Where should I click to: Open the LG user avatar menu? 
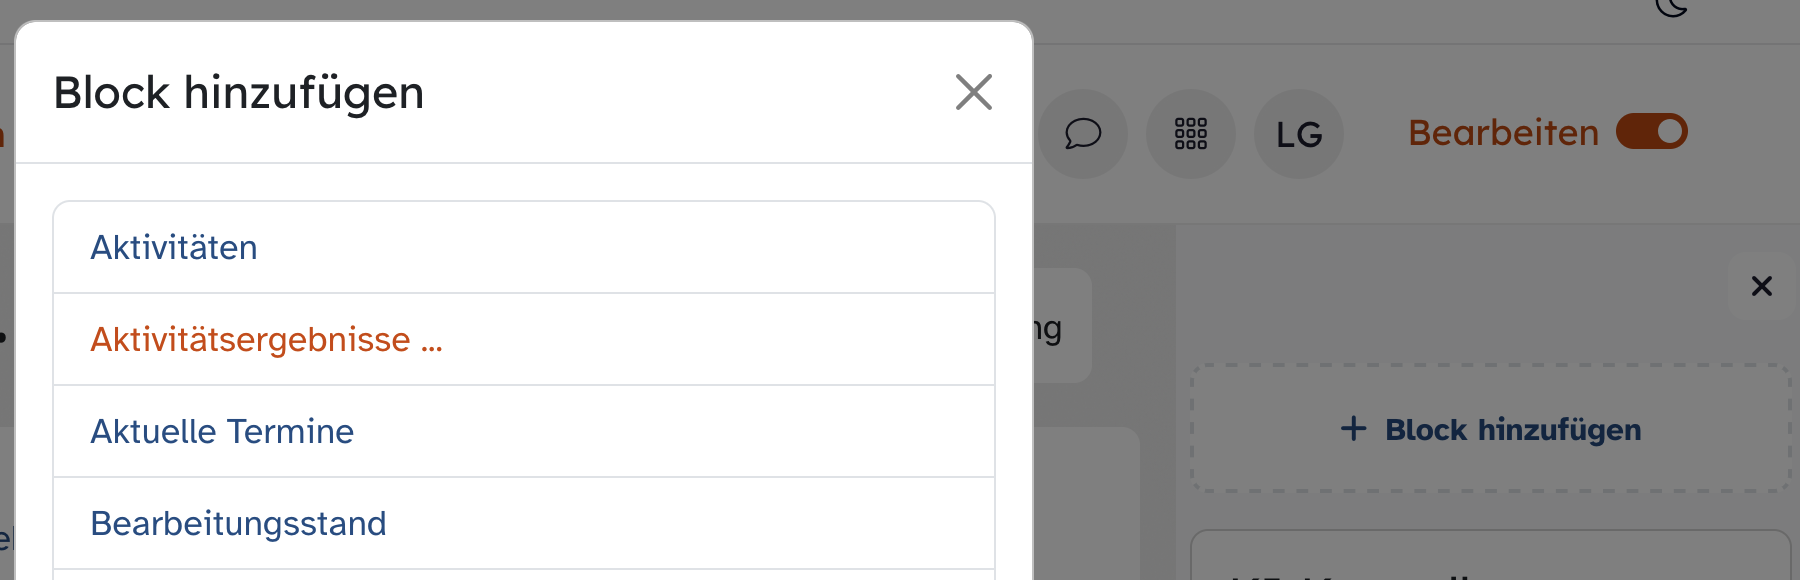click(x=1298, y=134)
